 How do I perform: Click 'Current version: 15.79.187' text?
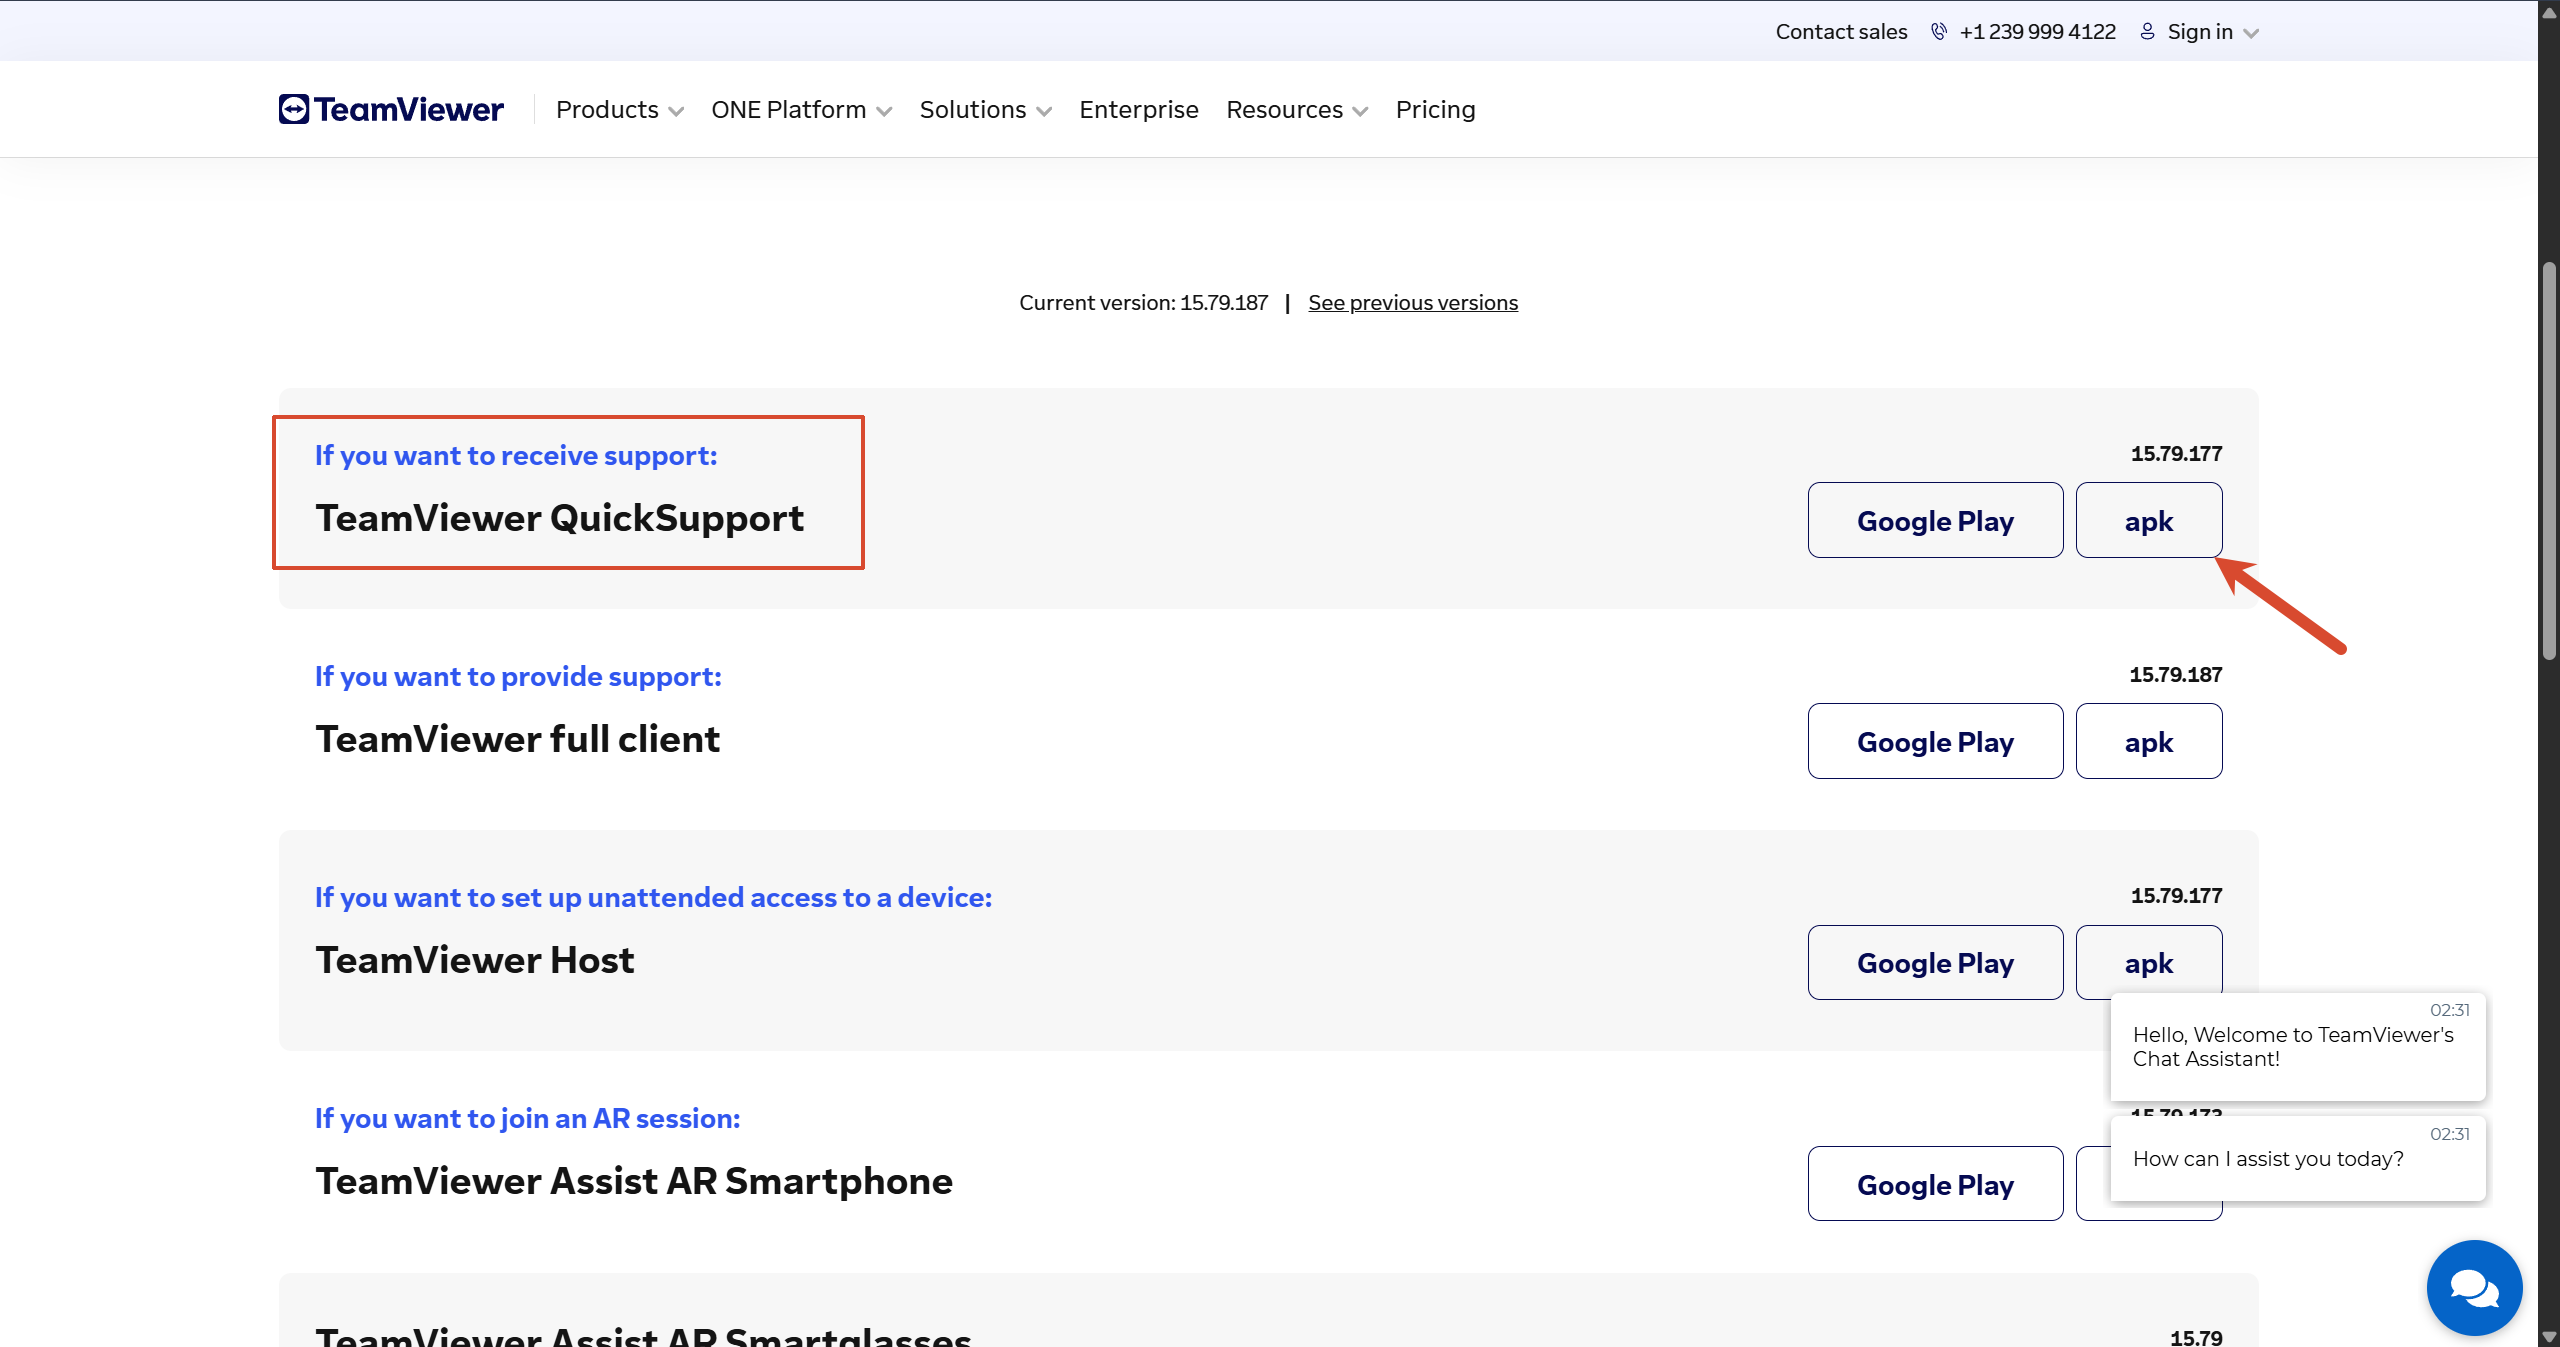[x=1143, y=302]
